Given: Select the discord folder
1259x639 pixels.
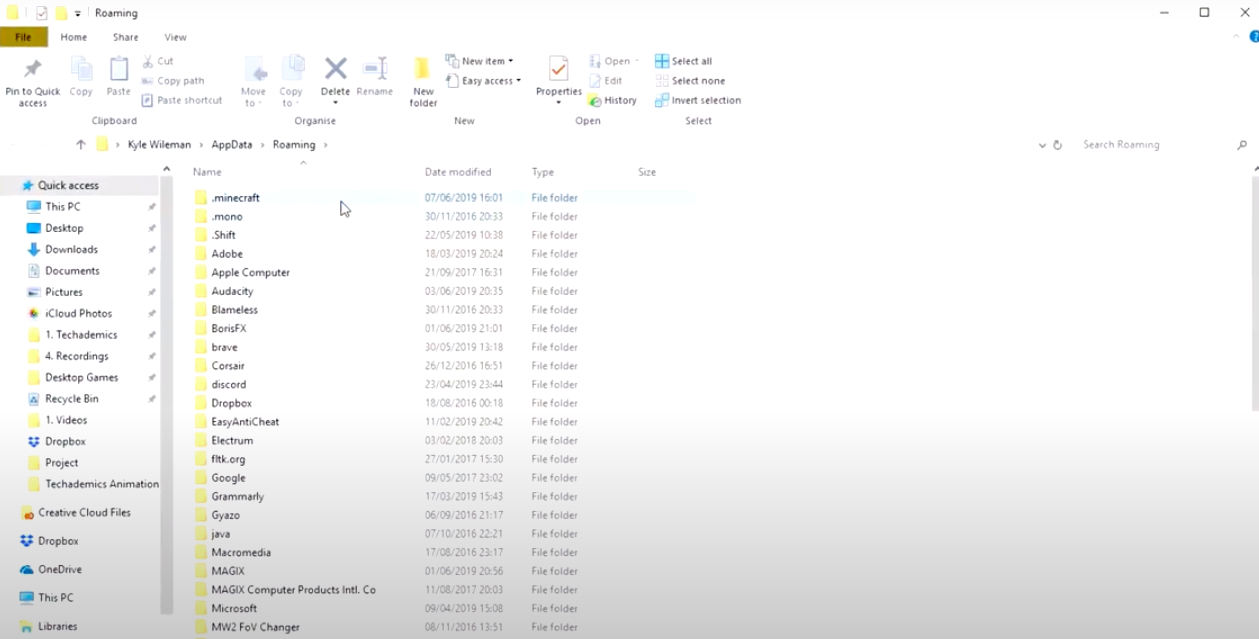Looking at the screenshot, I should pyautogui.click(x=228, y=384).
